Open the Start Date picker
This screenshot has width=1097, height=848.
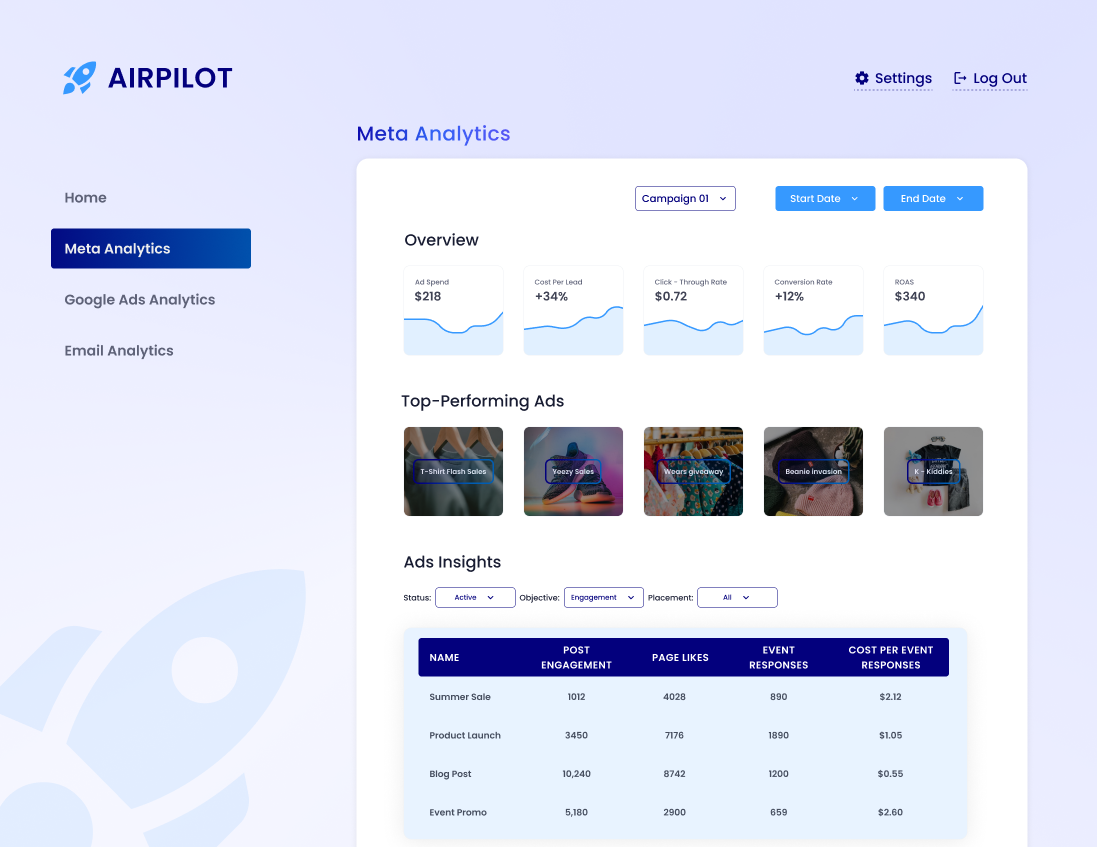(x=825, y=199)
